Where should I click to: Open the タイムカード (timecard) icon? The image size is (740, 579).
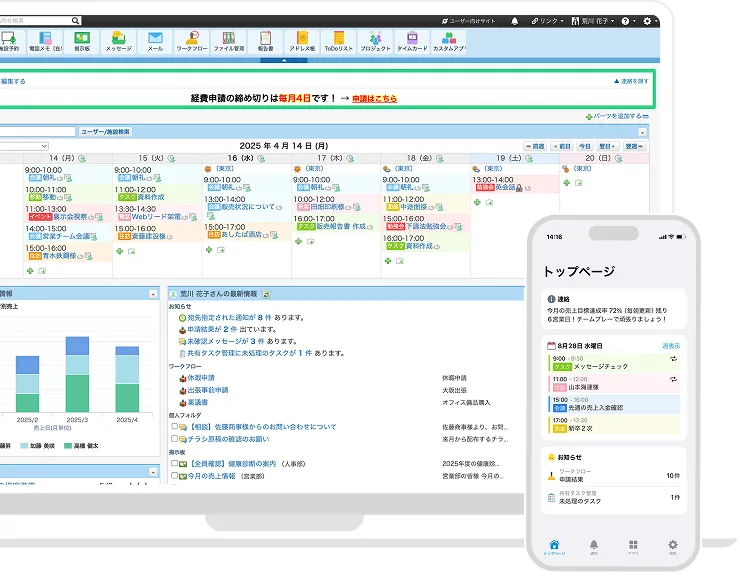pos(411,41)
